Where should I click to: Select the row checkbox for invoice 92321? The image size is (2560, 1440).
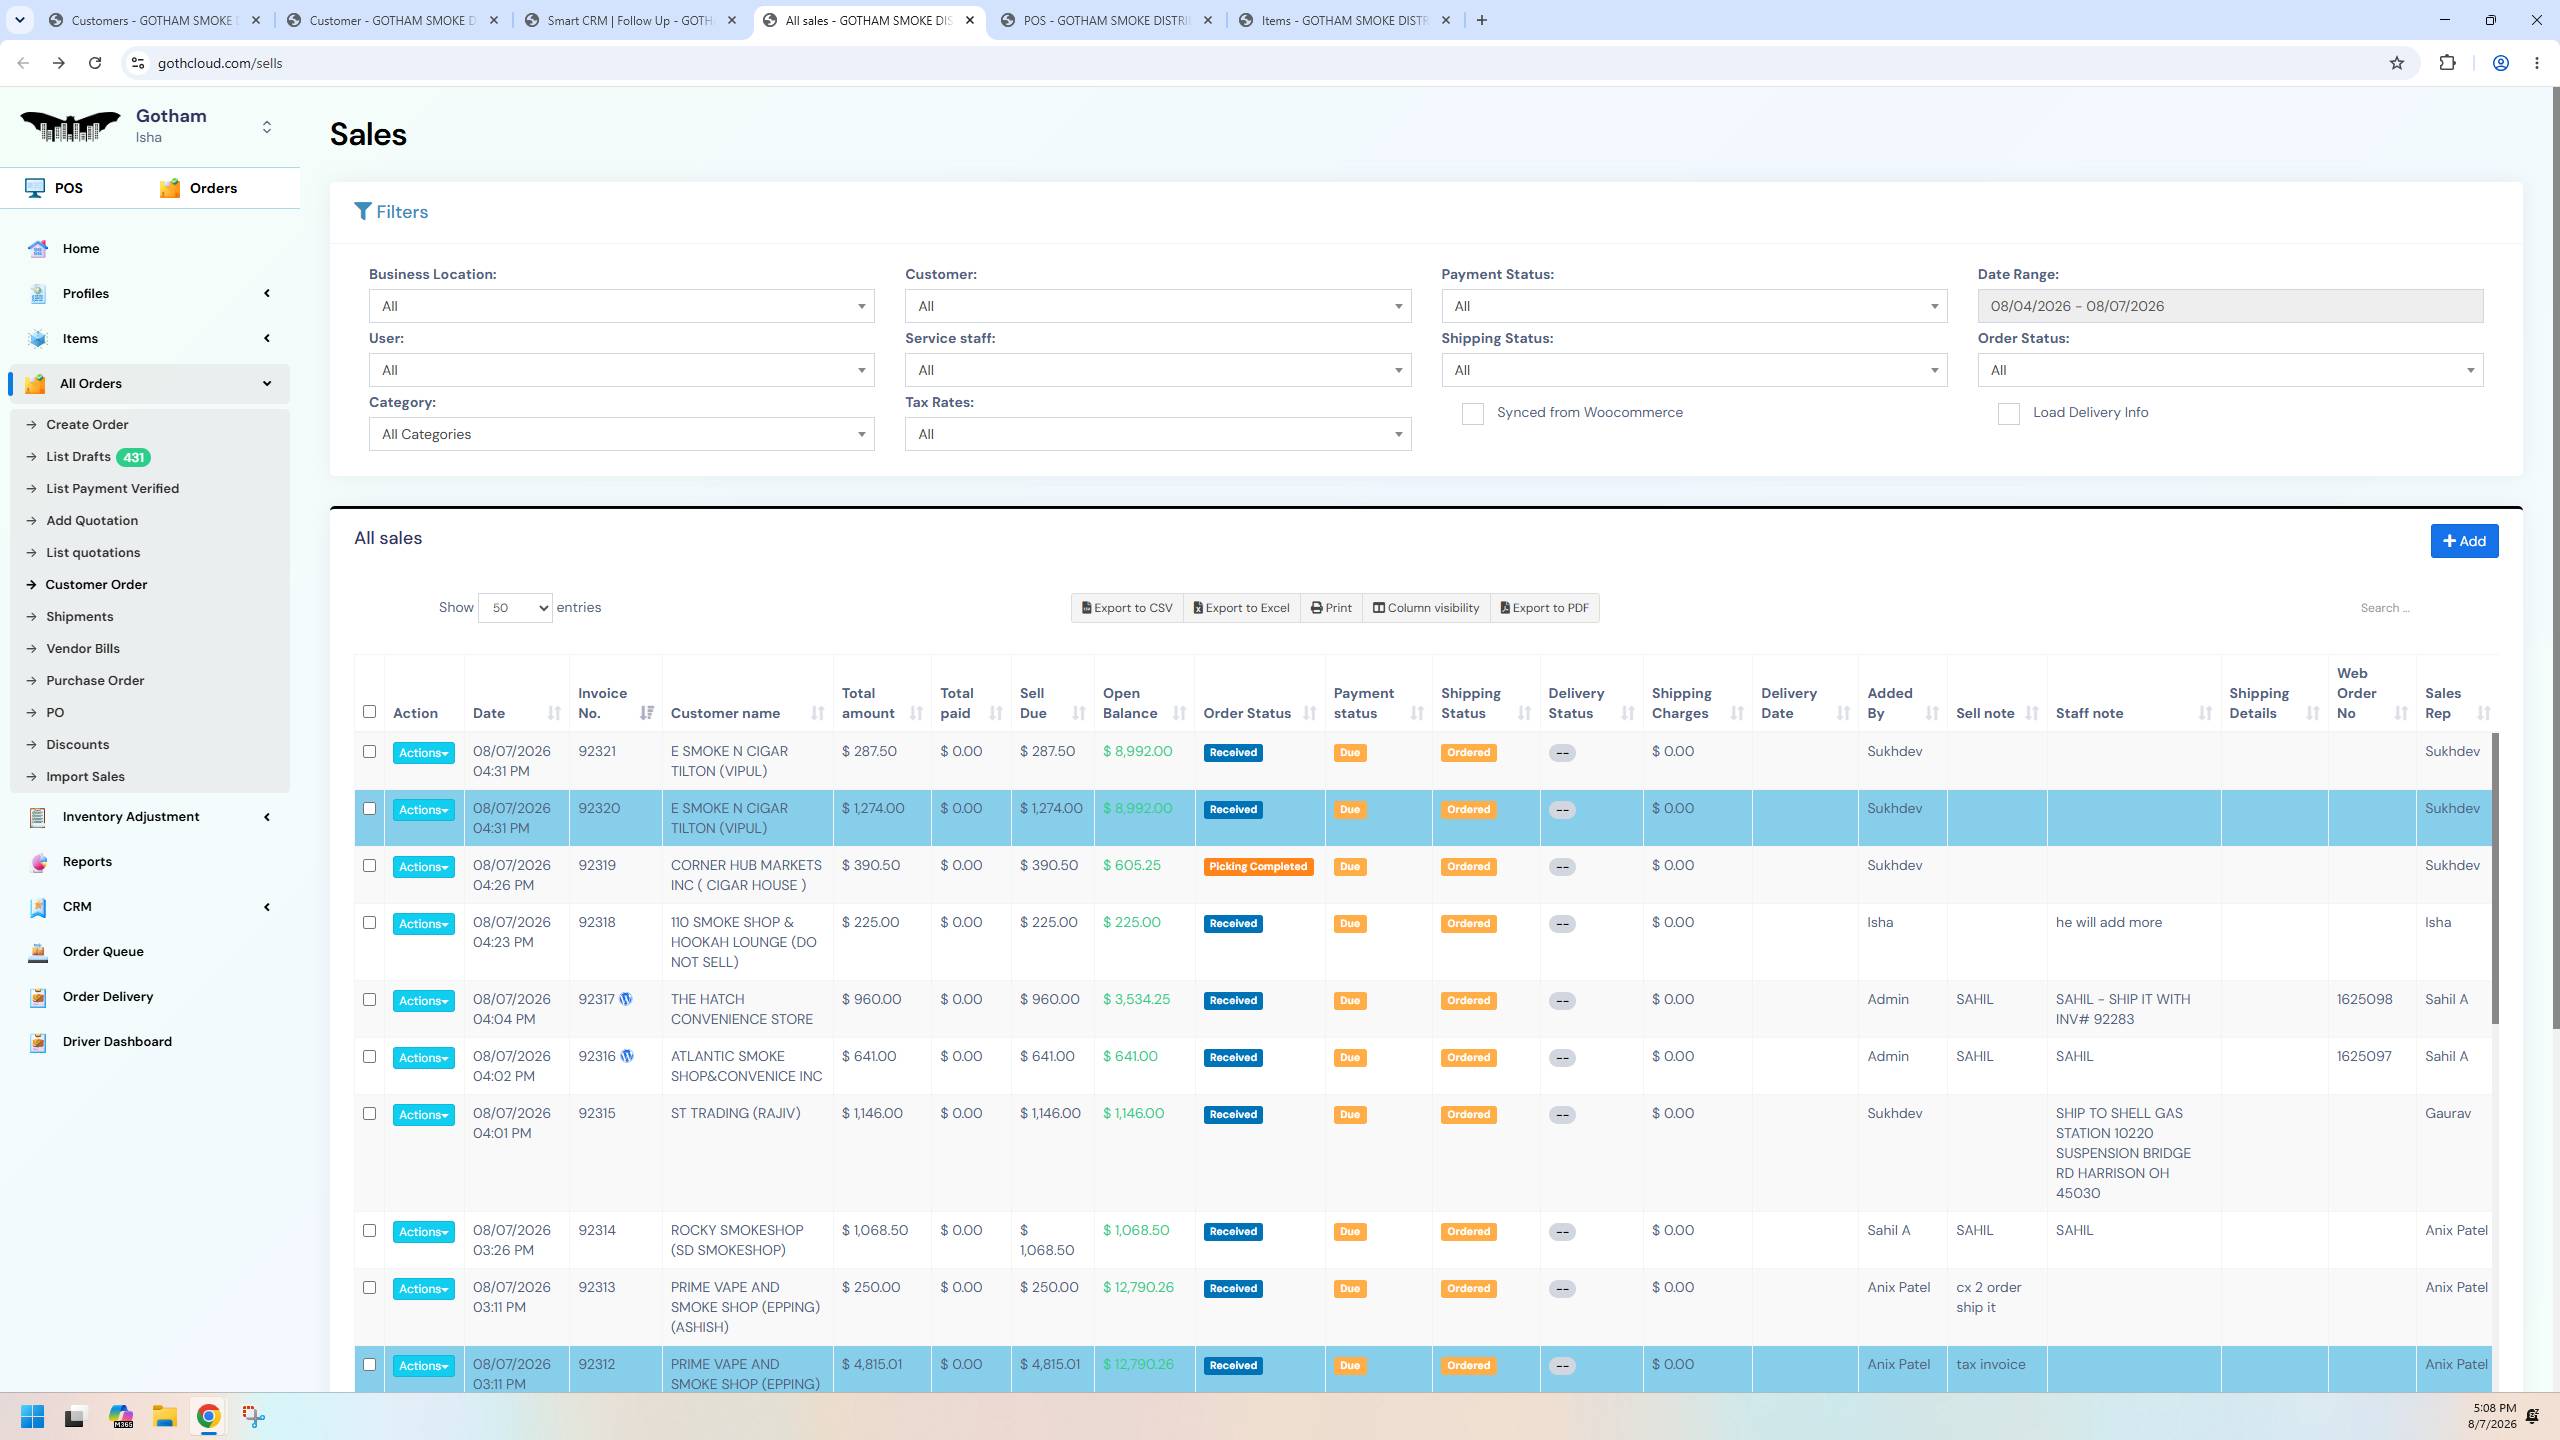coord(369,752)
